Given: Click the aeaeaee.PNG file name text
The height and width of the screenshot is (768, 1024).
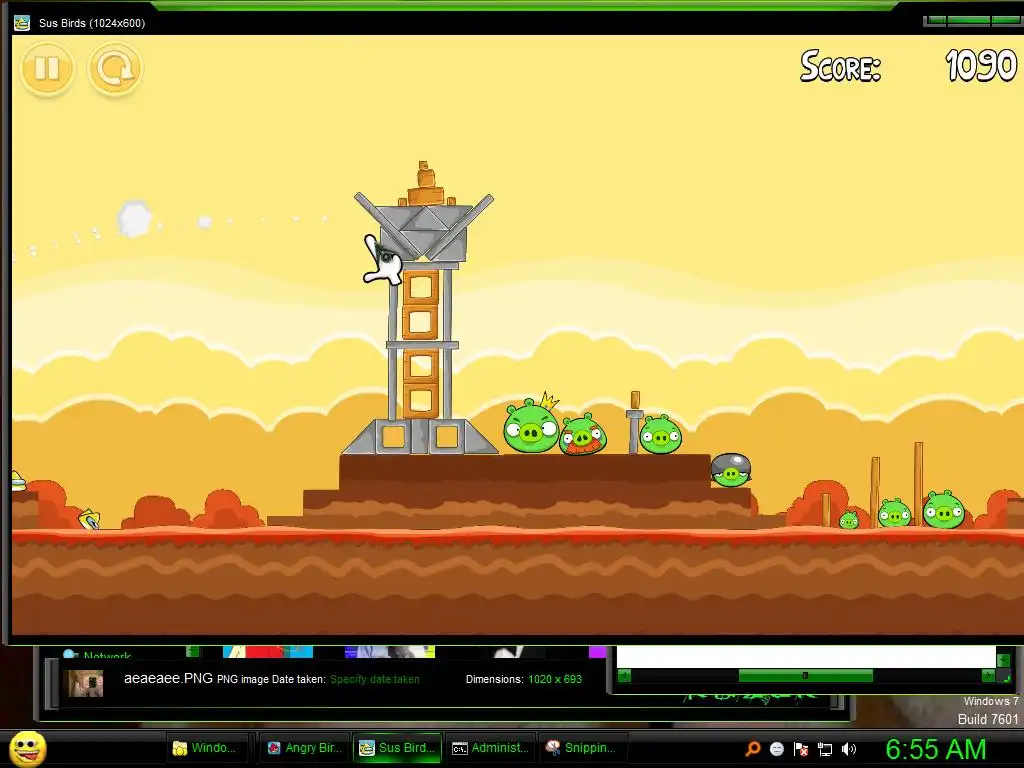Looking at the screenshot, I should coord(168,678).
